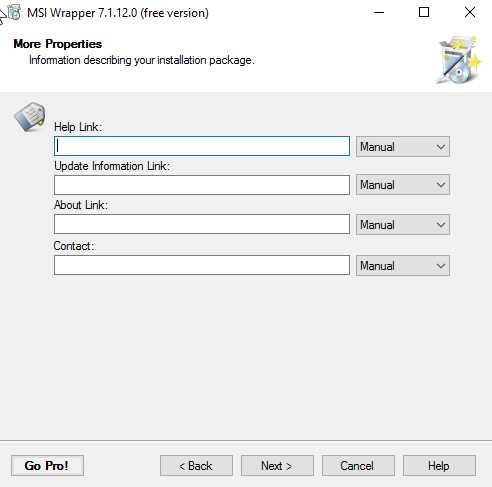Image resolution: width=492 pixels, height=487 pixels.
Task: Open the Help Link Manual dropdown
Action: click(403, 147)
